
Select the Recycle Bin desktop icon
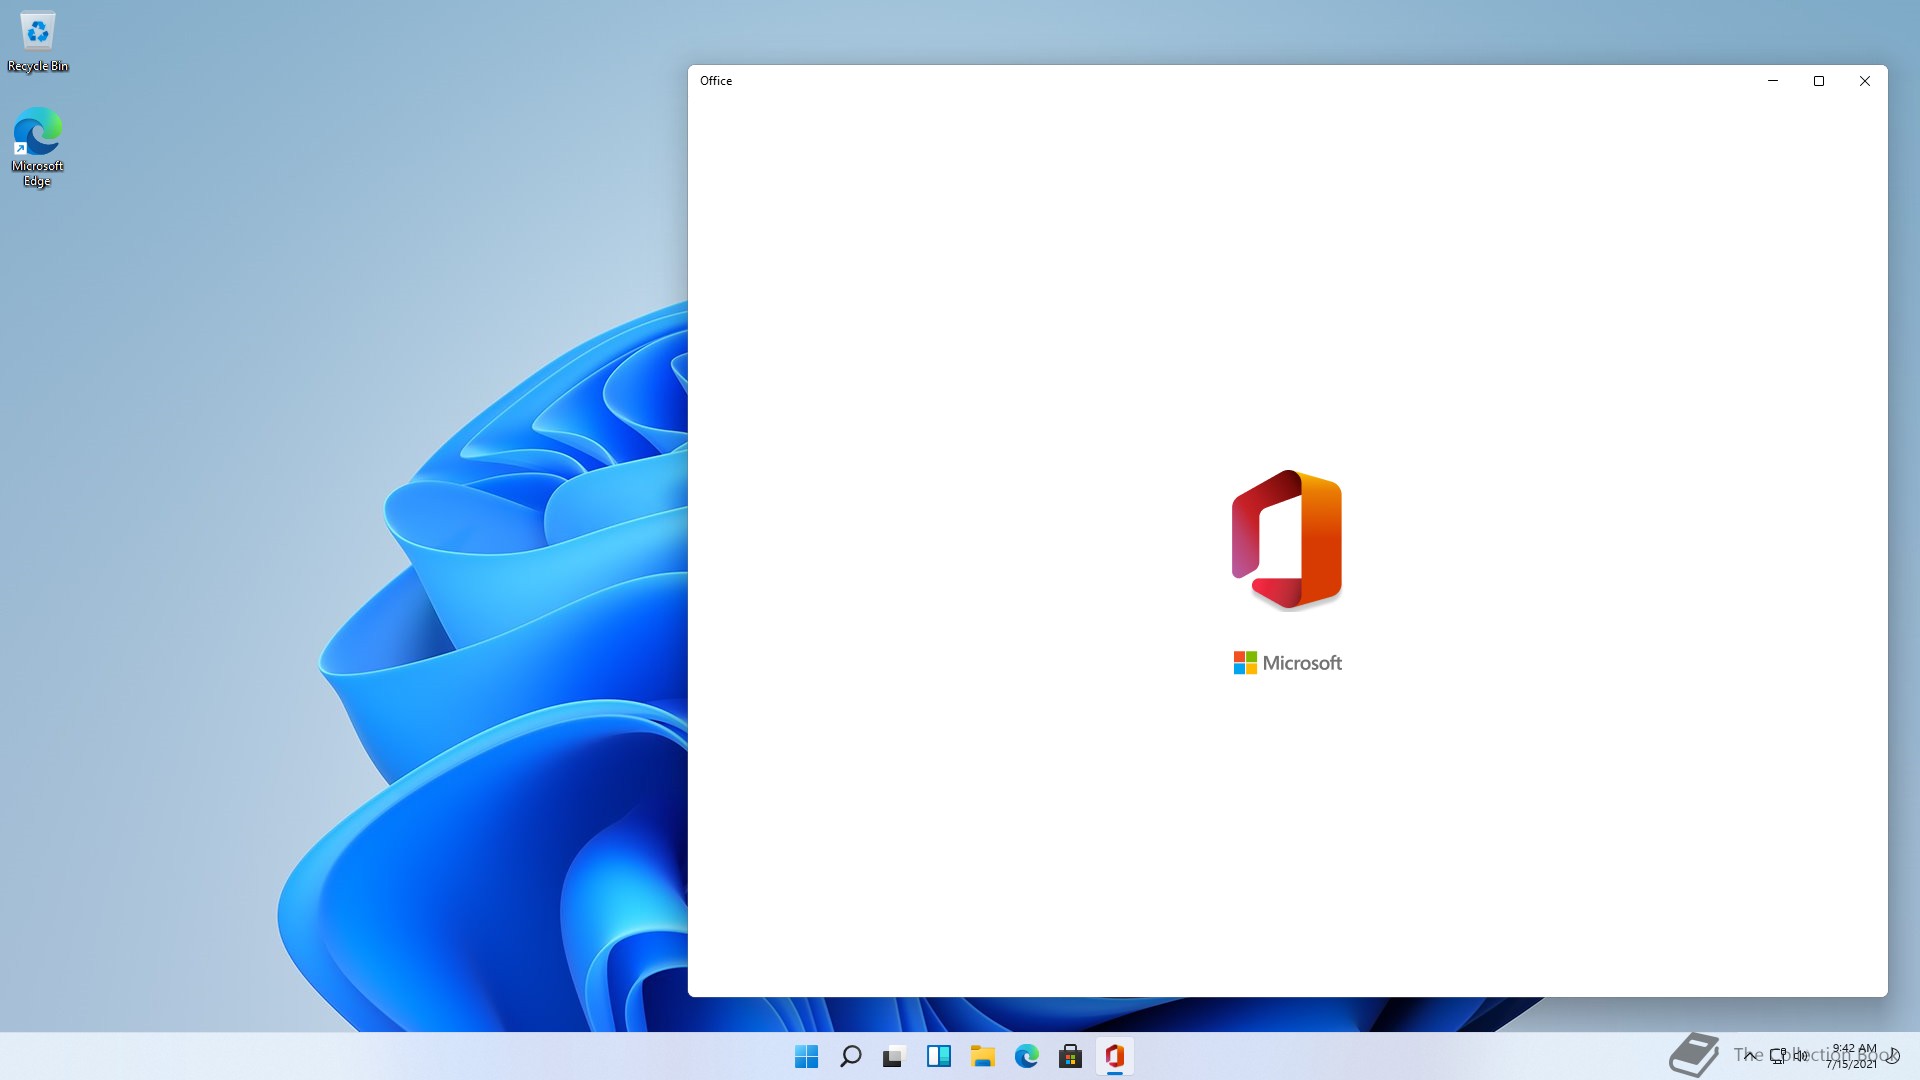pos(38,42)
